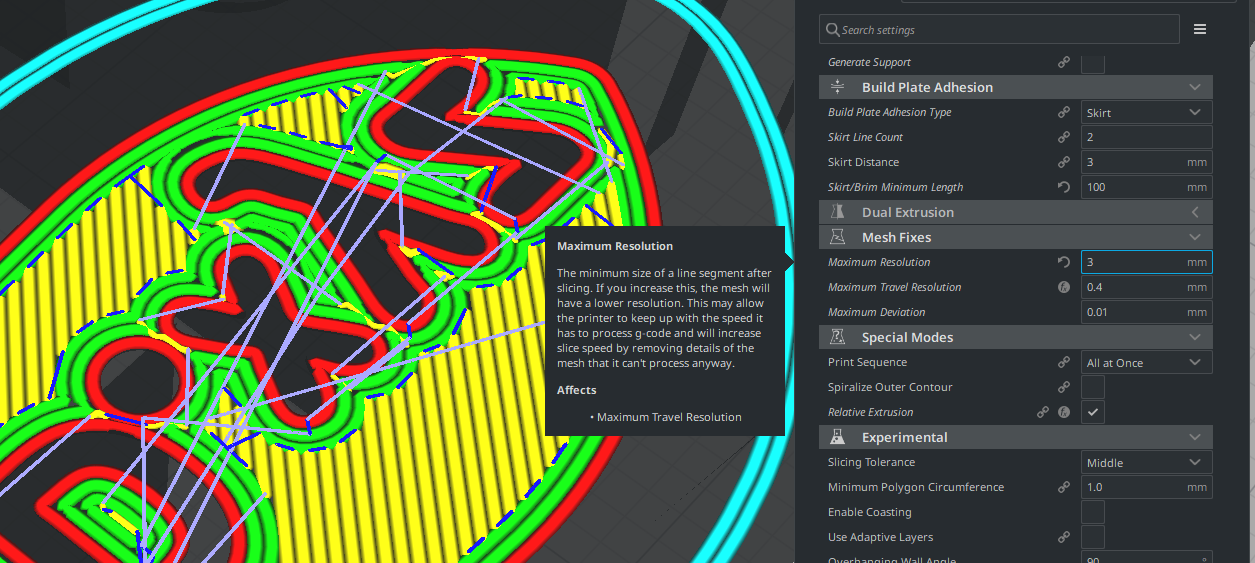Click the Build Plate Adhesion header title

click(927, 87)
